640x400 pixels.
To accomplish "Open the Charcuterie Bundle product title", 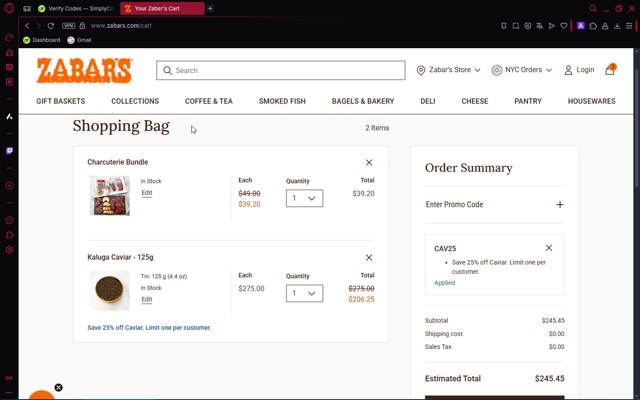I will [x=118, y=162].
